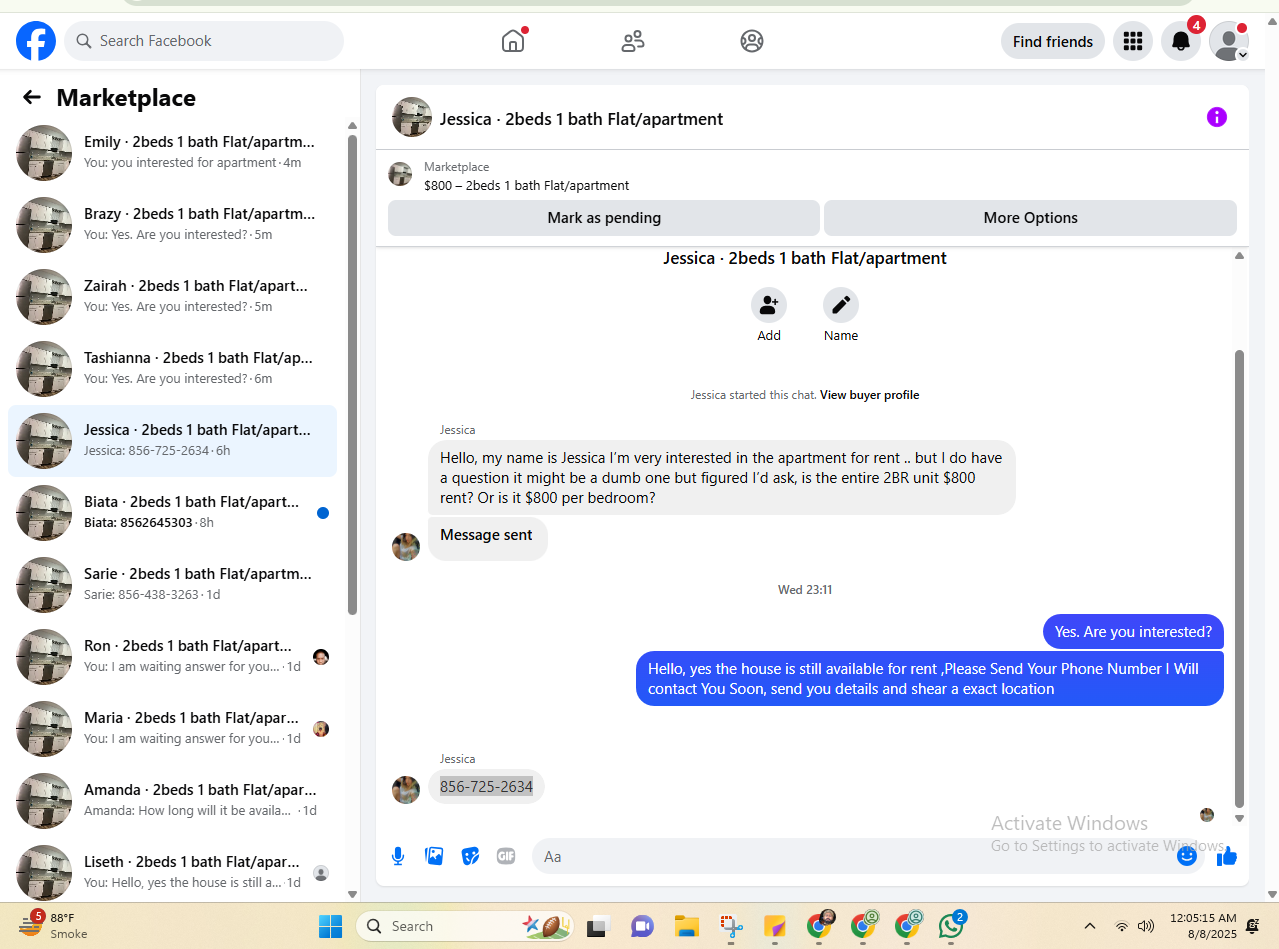Viewport: 1279px width, 949px height.
Task: Click the Facebook logo icon
Action: [x=36, y=41]
